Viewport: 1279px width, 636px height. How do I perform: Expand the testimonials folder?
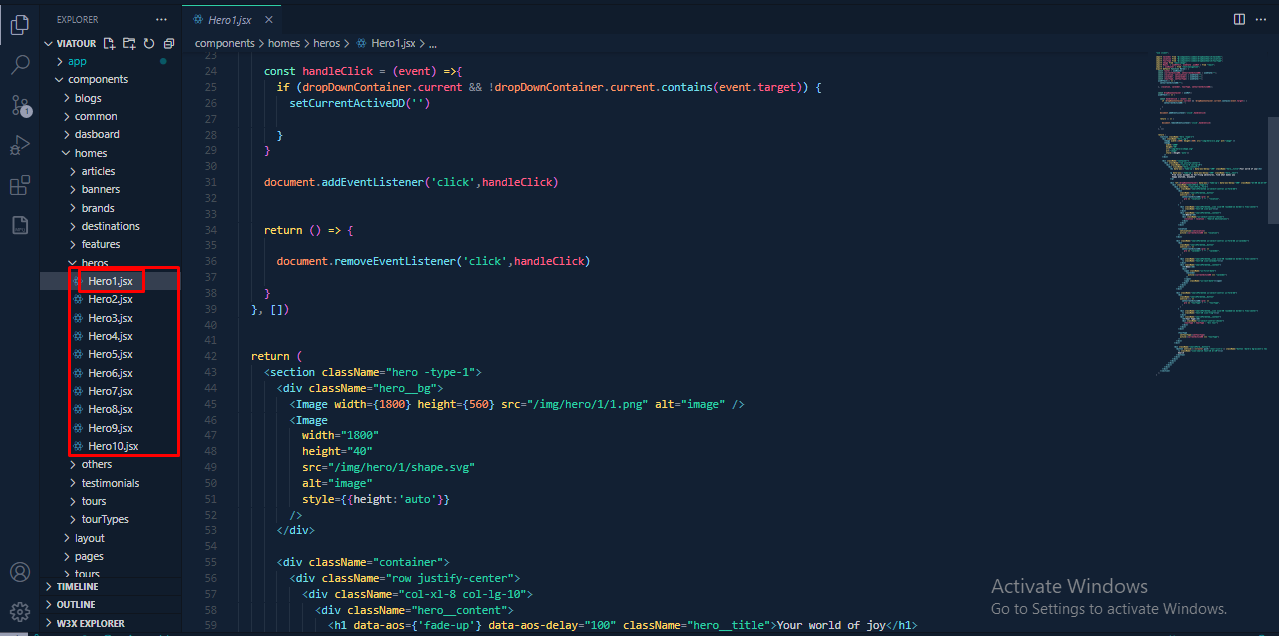coord(110,483)
